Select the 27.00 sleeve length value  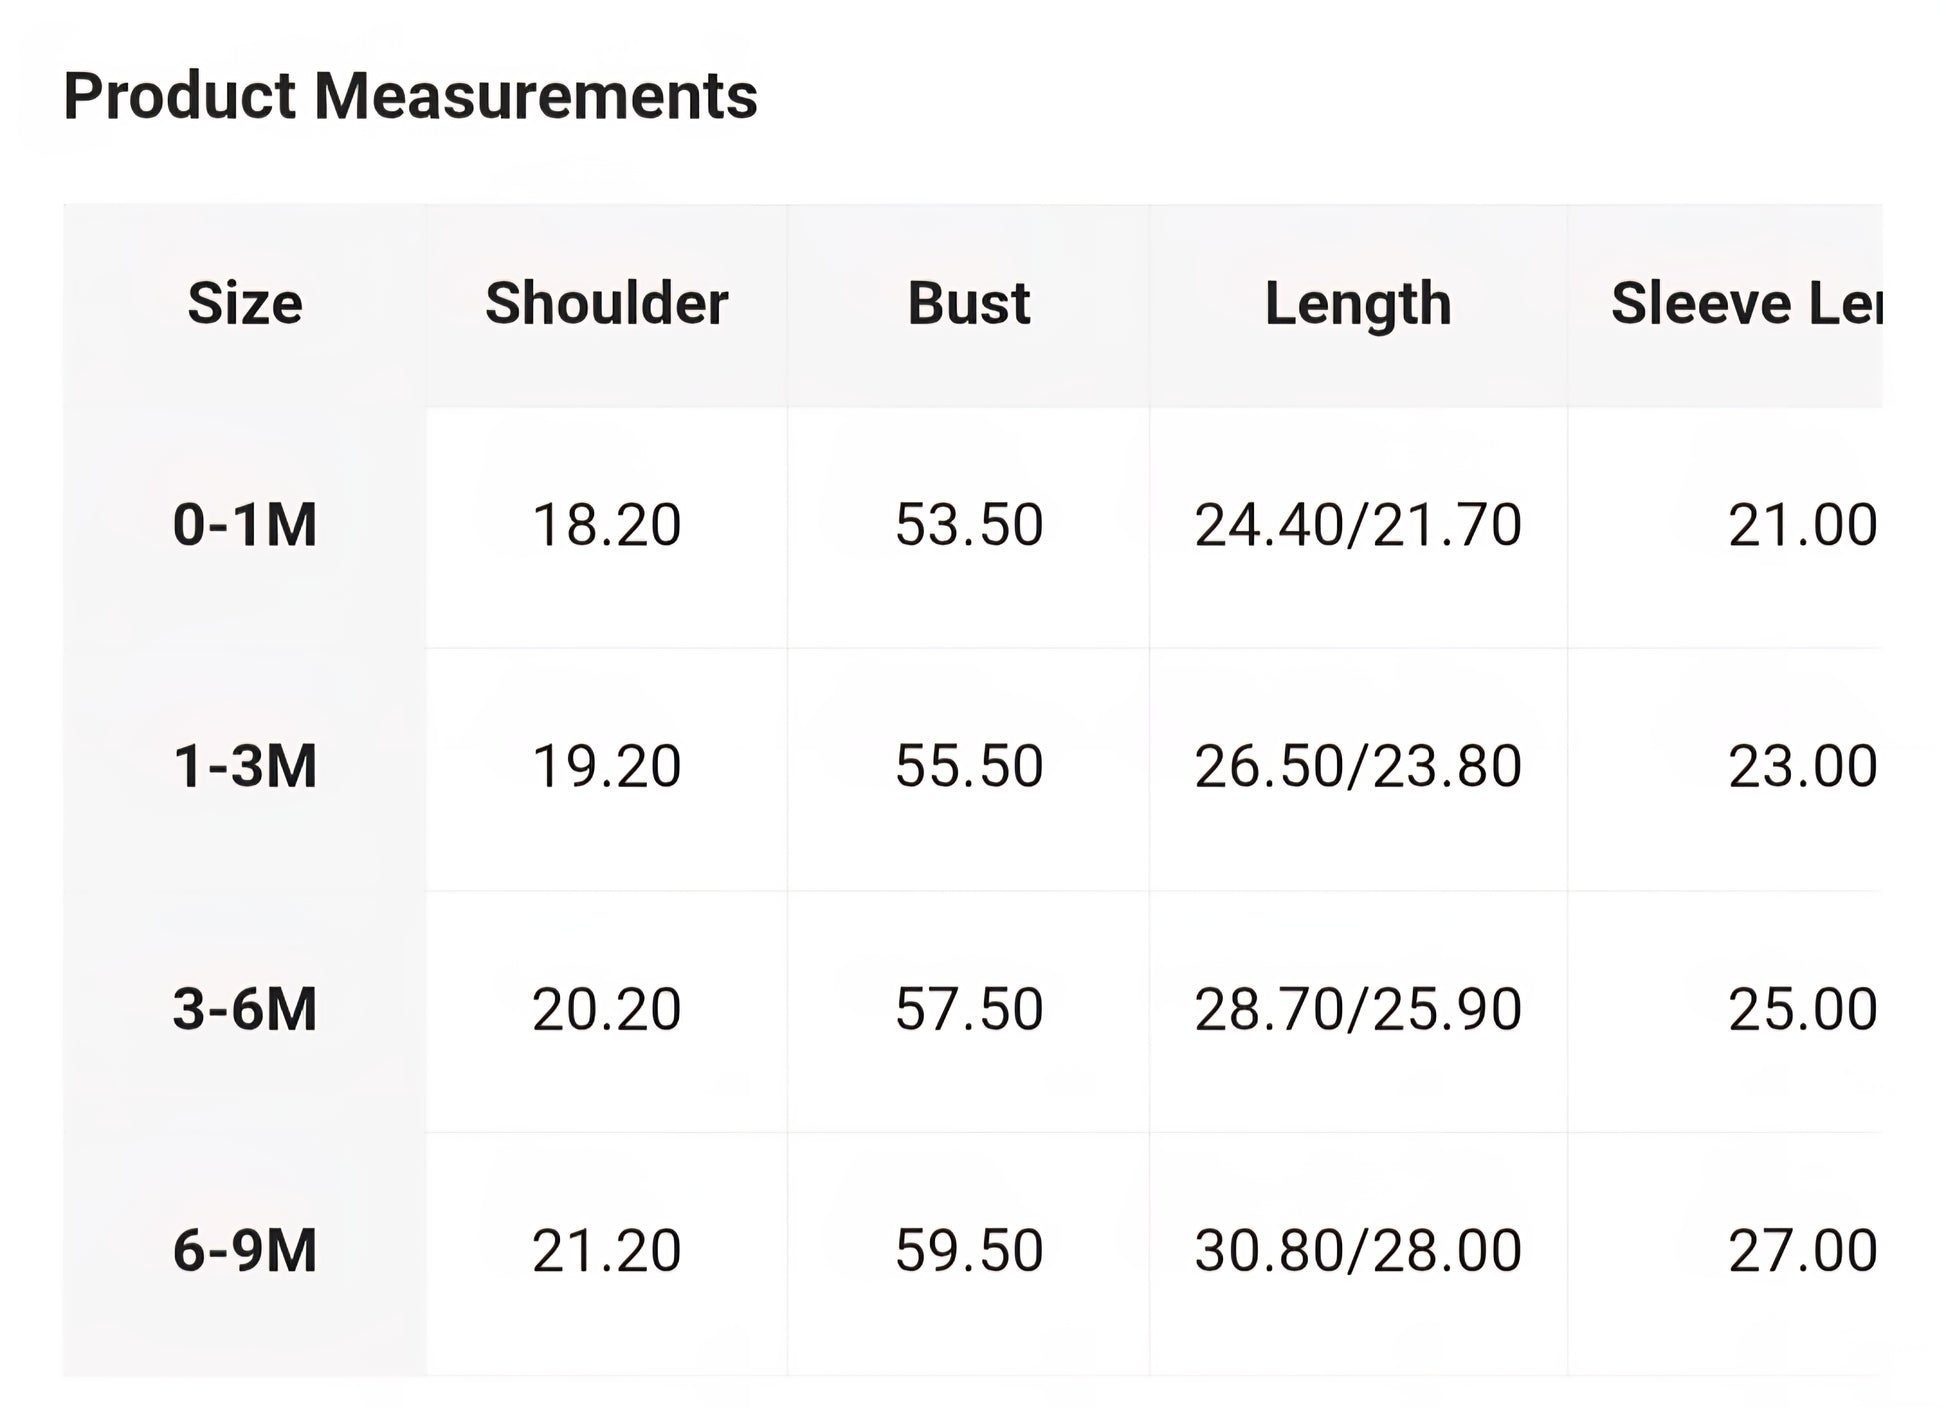(1802, 1251)
